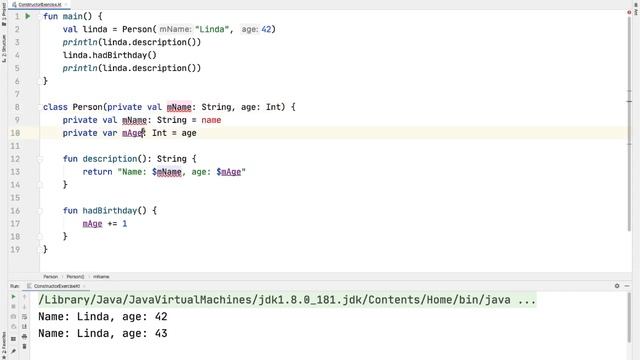The height and width of the screenshot is (360, 640).
Task: Click the mName: parameter hint on line 2
Action: 175,29
